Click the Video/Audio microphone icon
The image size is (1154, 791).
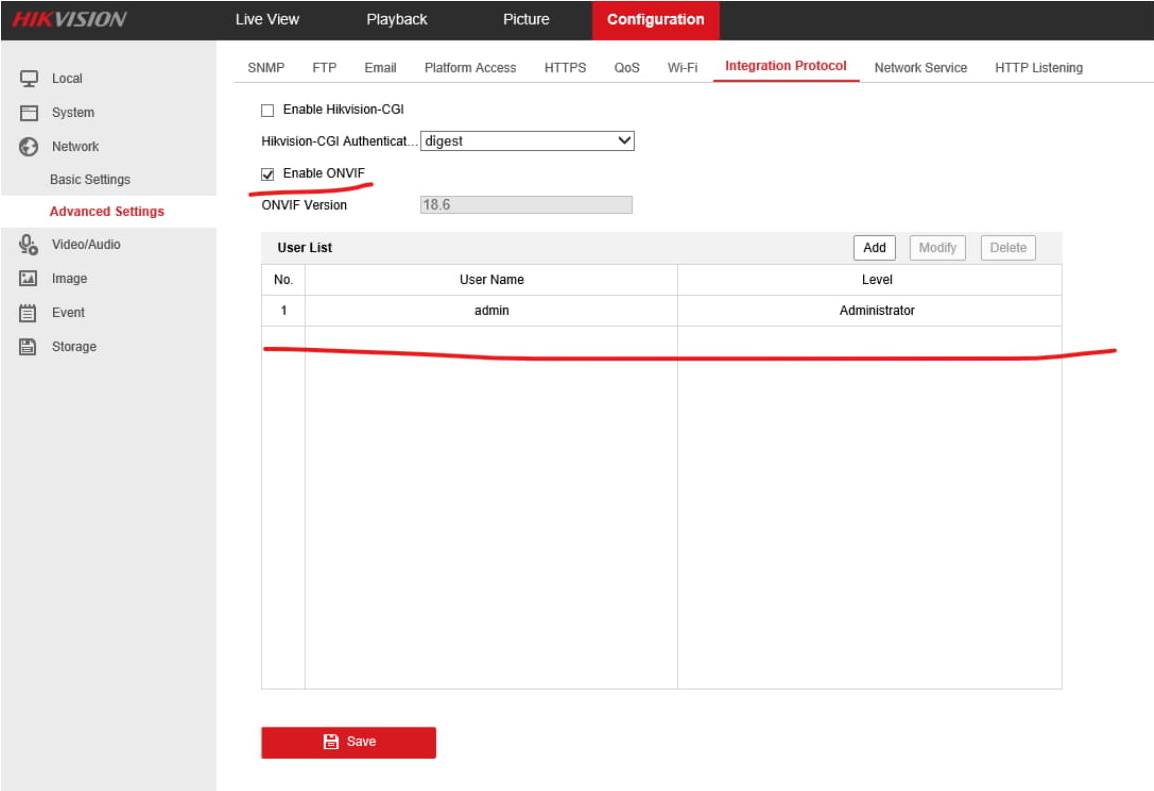(x=29, y=245)
